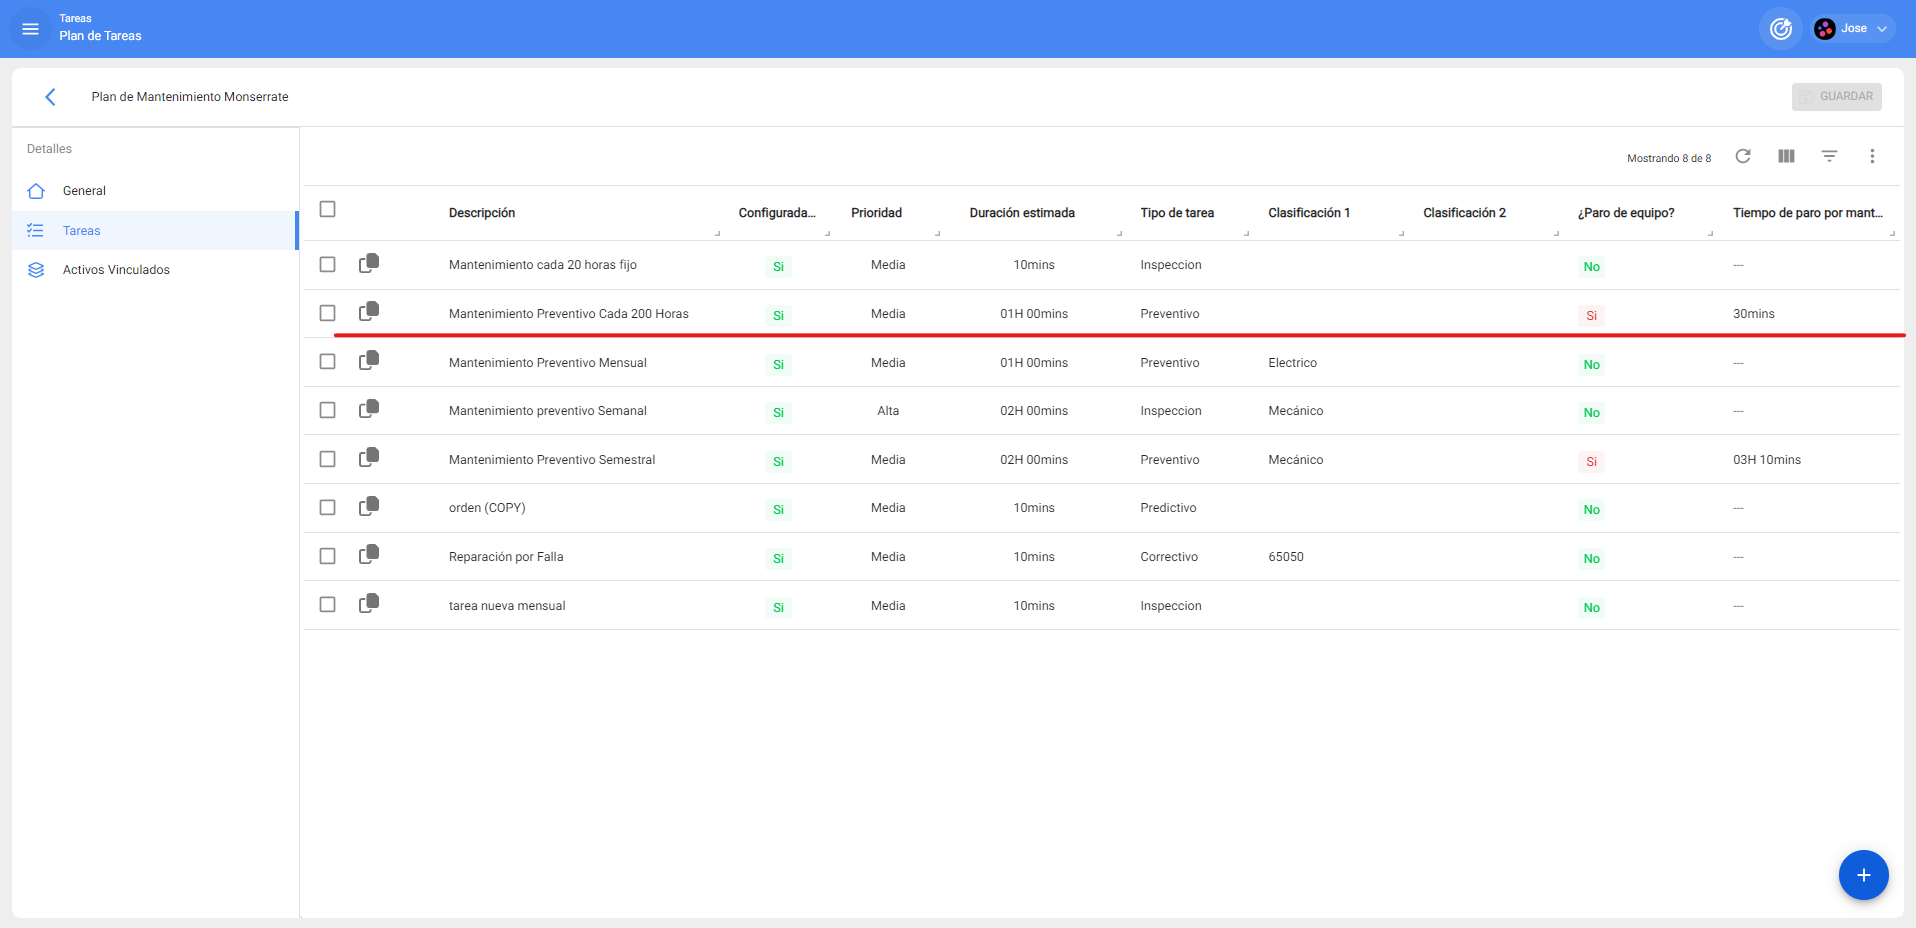Check the orden (COPY) row checkbox
Viewport: 1916px width, 928px height.
327,508
